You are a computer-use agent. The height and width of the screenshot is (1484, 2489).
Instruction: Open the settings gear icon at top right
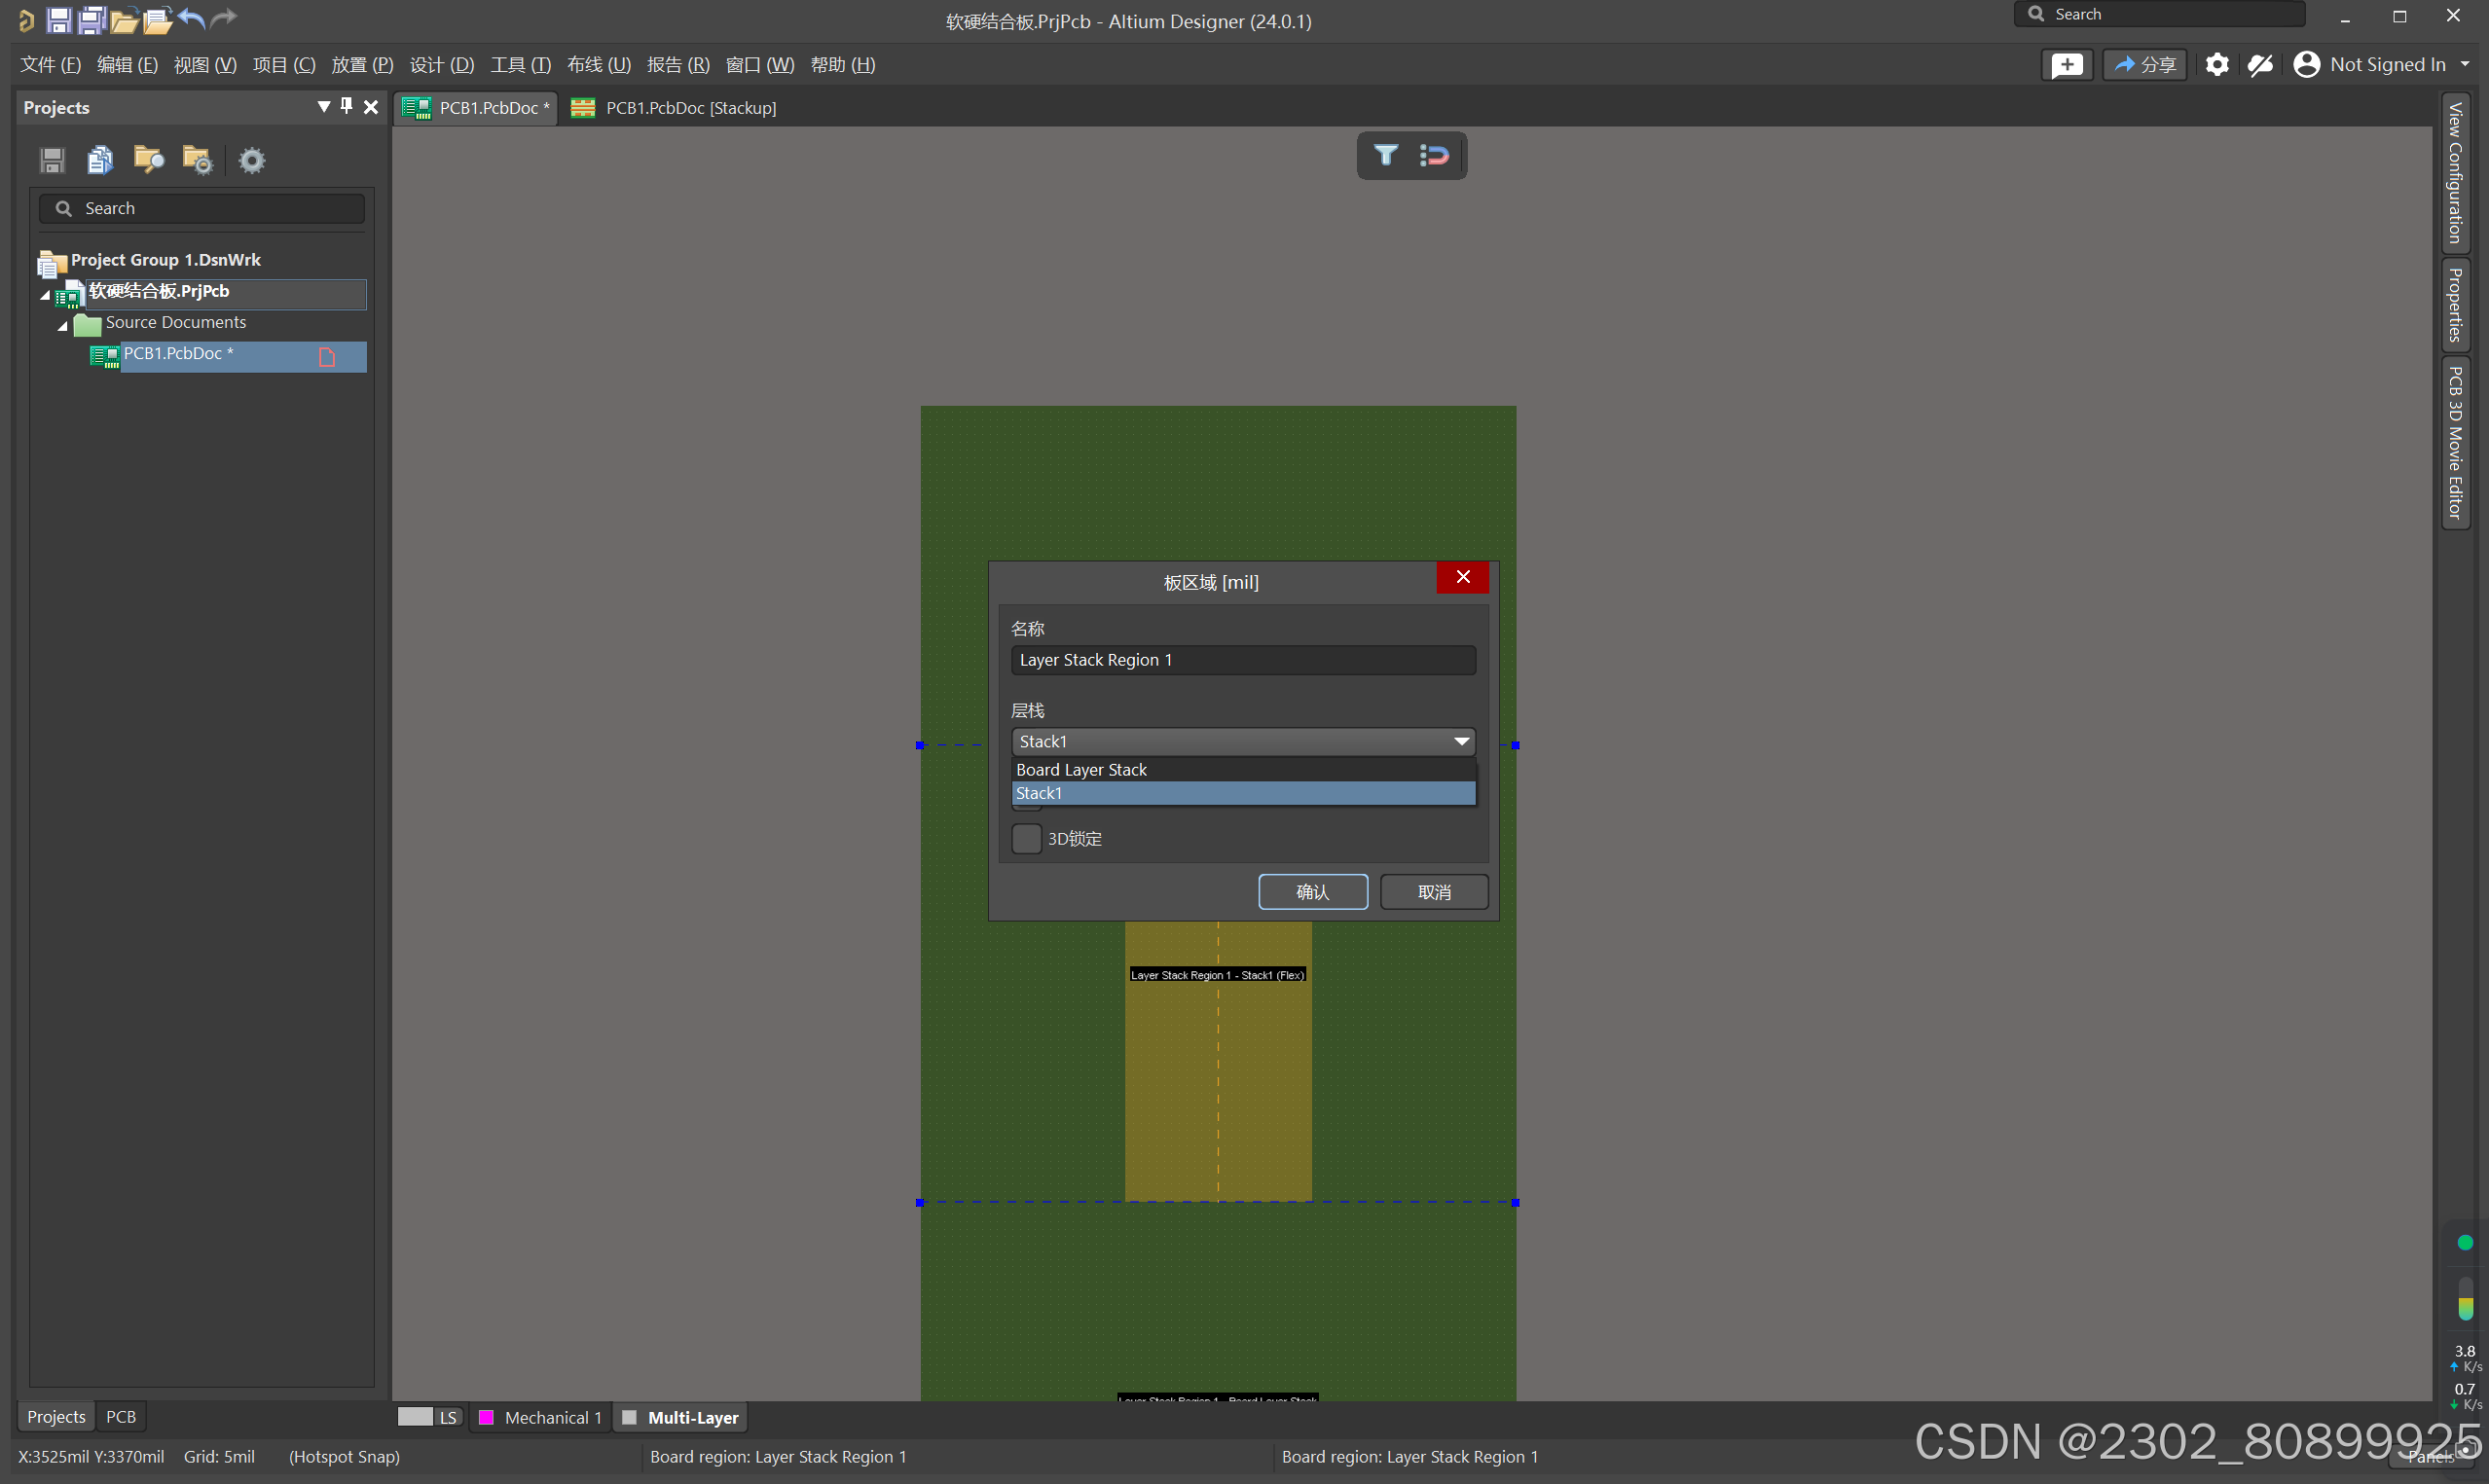point(2216,65)
